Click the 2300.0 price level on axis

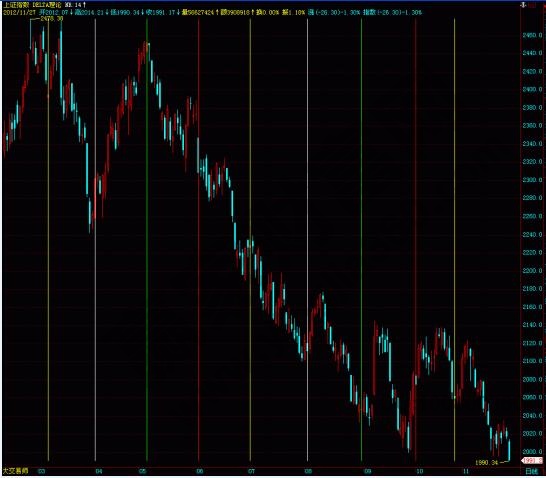point(532,180)
